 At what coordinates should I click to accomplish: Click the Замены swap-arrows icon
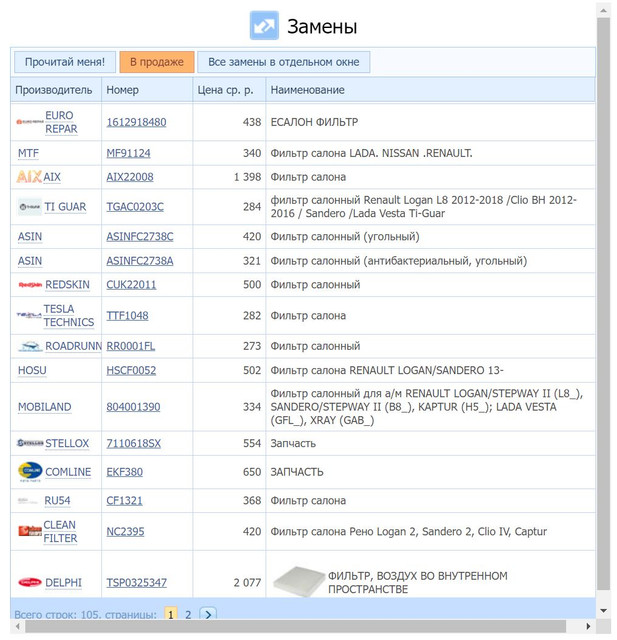[x=264, y=26]
